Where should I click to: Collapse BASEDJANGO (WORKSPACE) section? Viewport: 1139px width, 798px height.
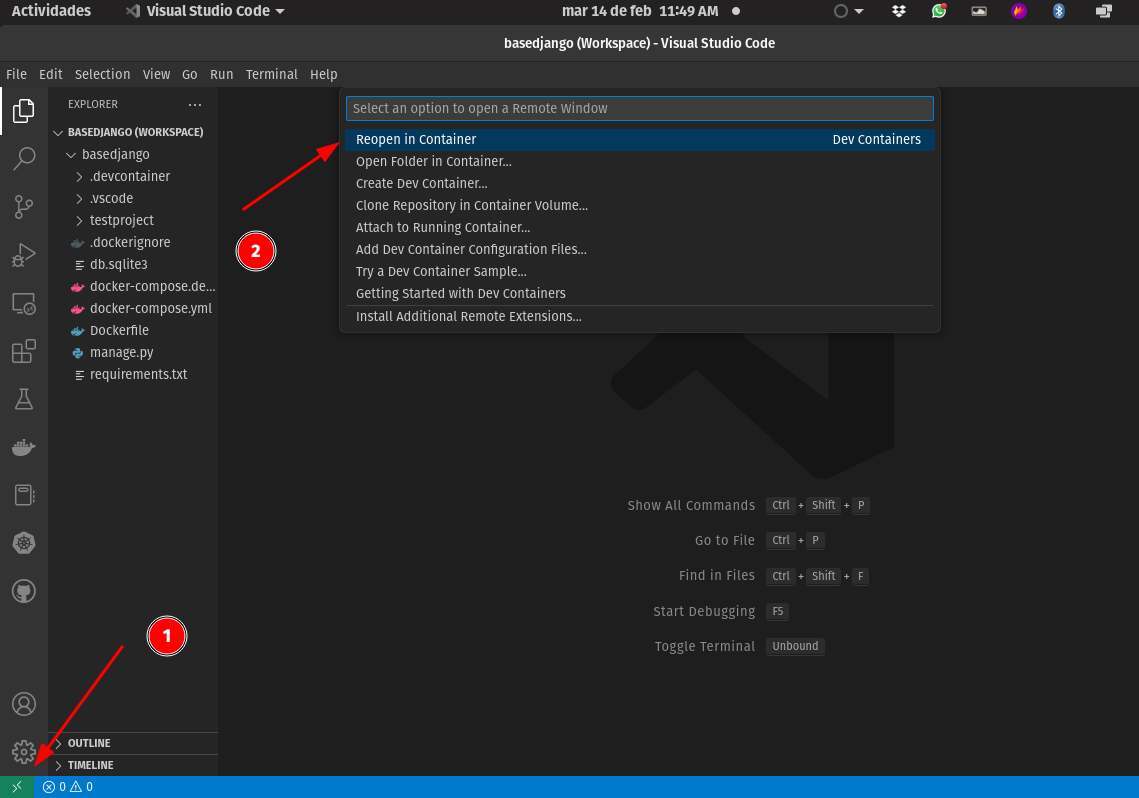[x=133, y=132]
